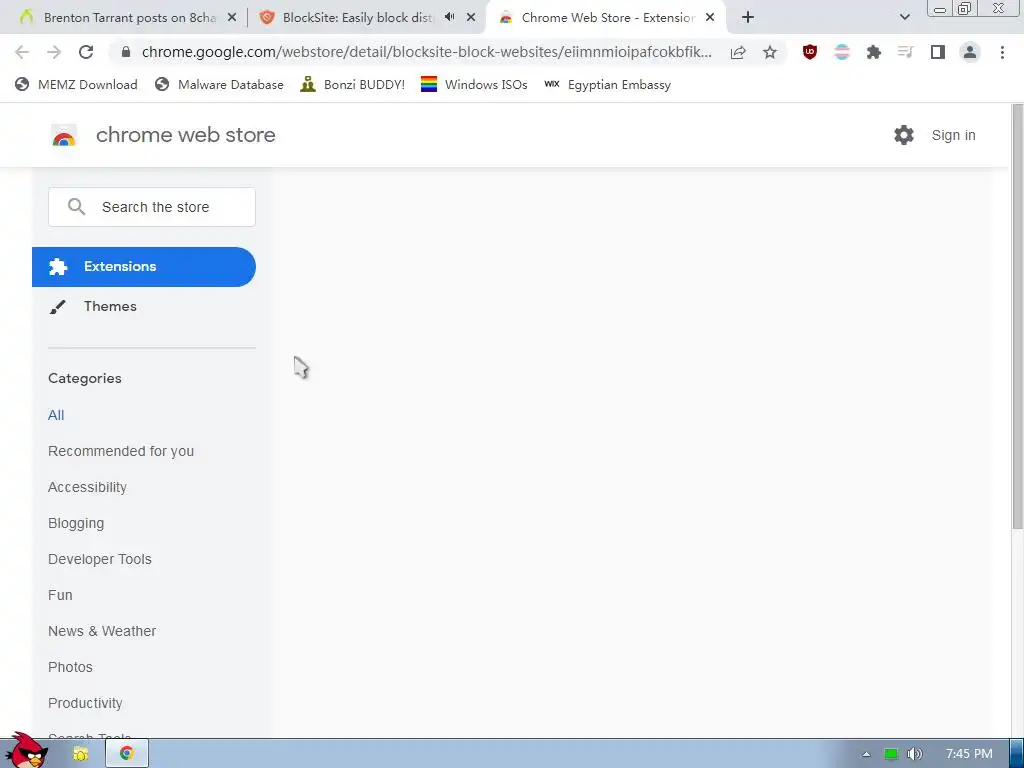
Task: Open the taskbar file explorer icon
Action: (x=80, y=754)
